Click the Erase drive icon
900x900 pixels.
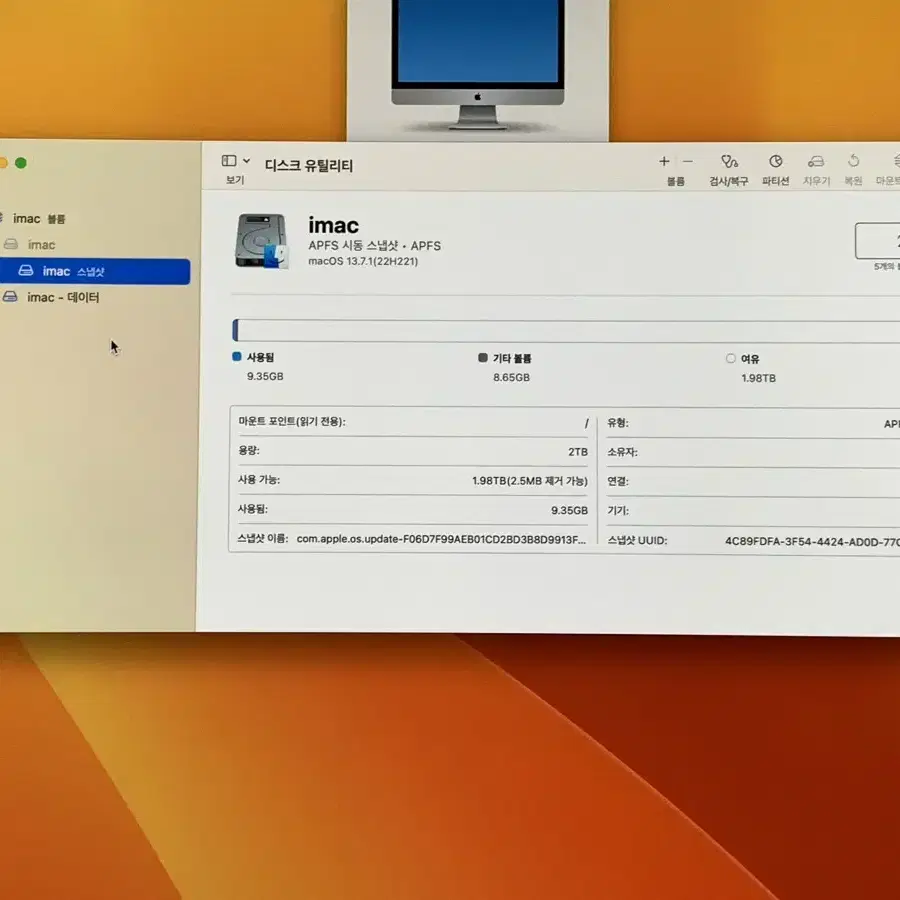pos(816,162)
